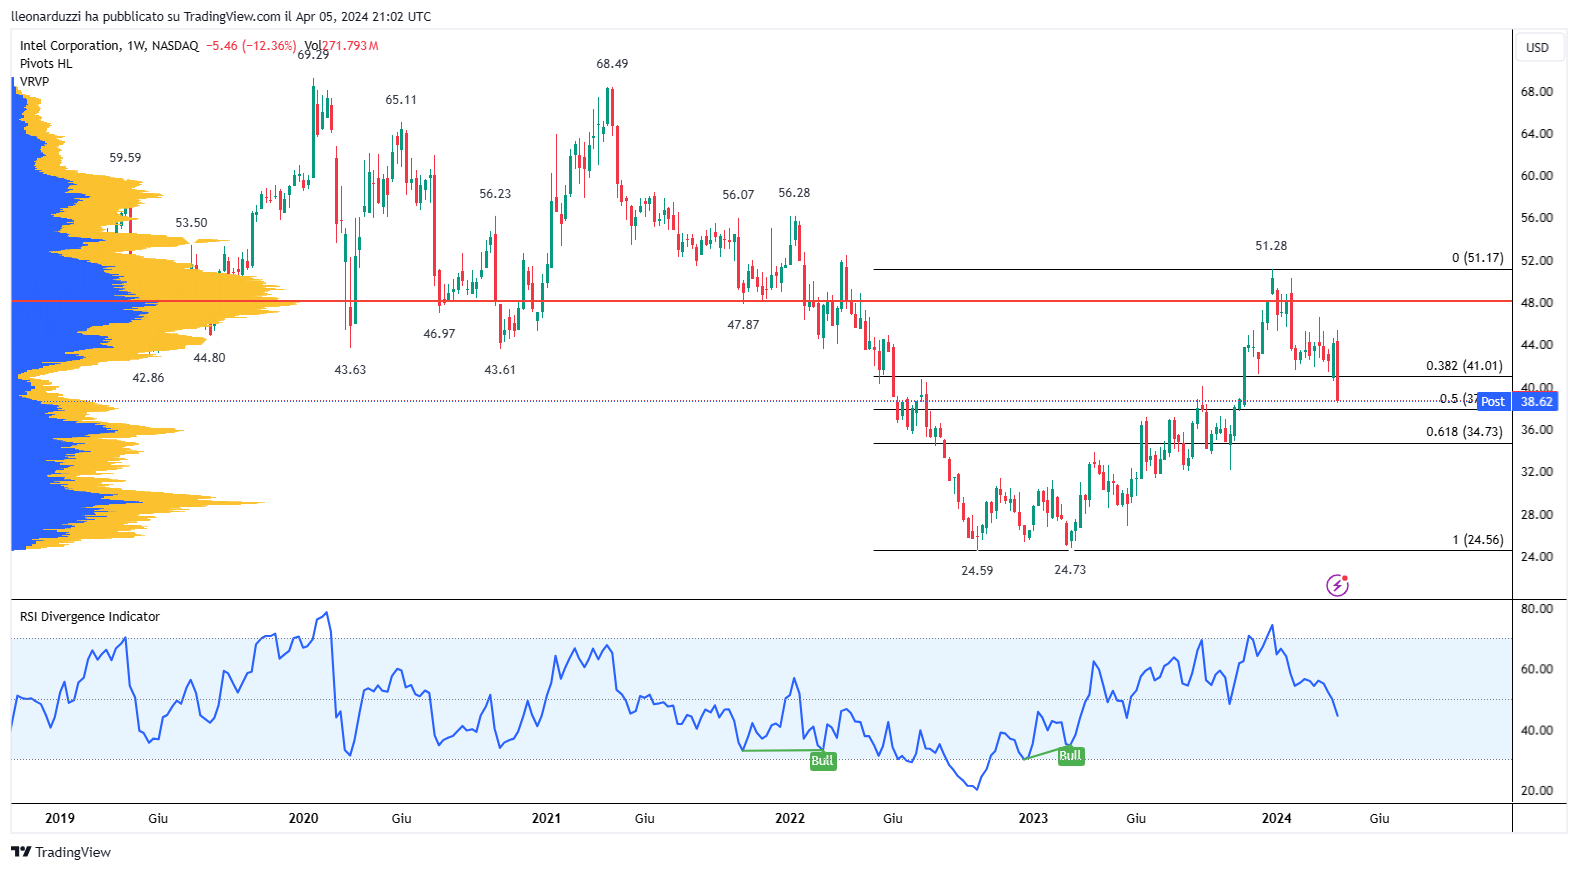Click the 69.29 pivot high label
Screen dimensions: 1578x870
(x=313, y=55)
